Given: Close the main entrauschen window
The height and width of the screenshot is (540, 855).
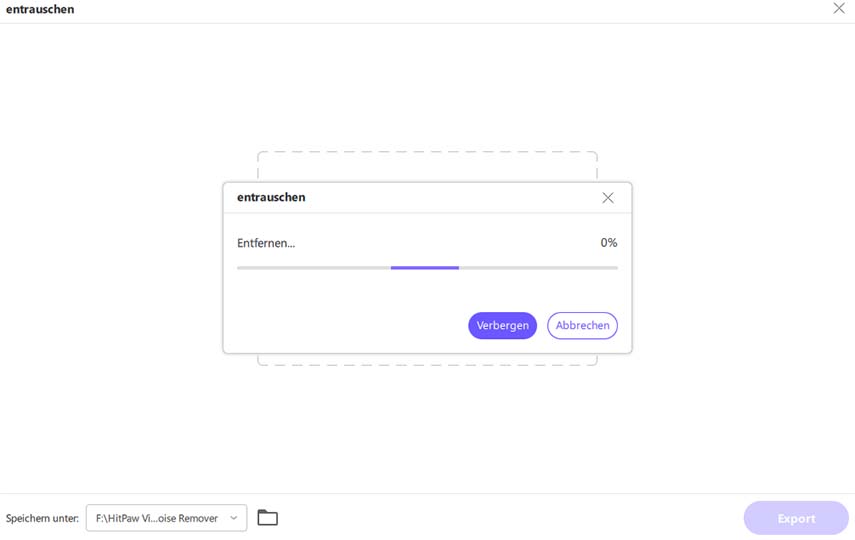Looking at the screenshot, I should click(x=838, y=8).
